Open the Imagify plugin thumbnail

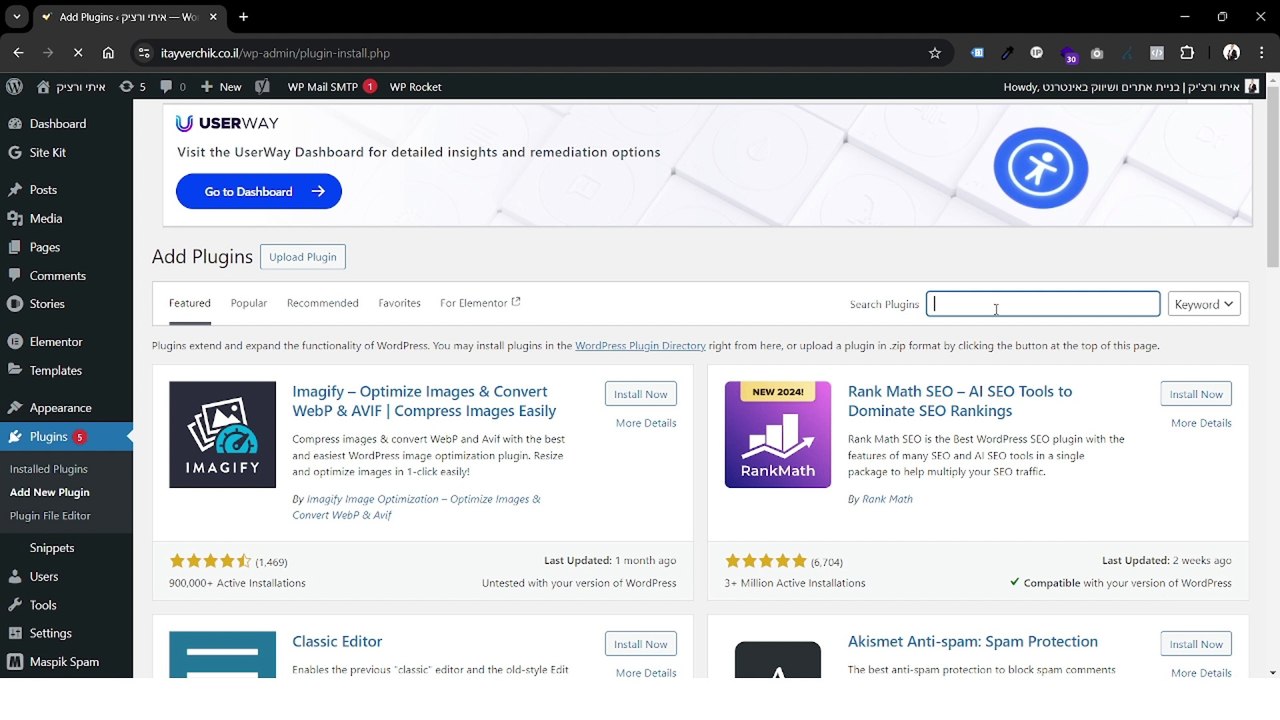(x=222, y=435)
